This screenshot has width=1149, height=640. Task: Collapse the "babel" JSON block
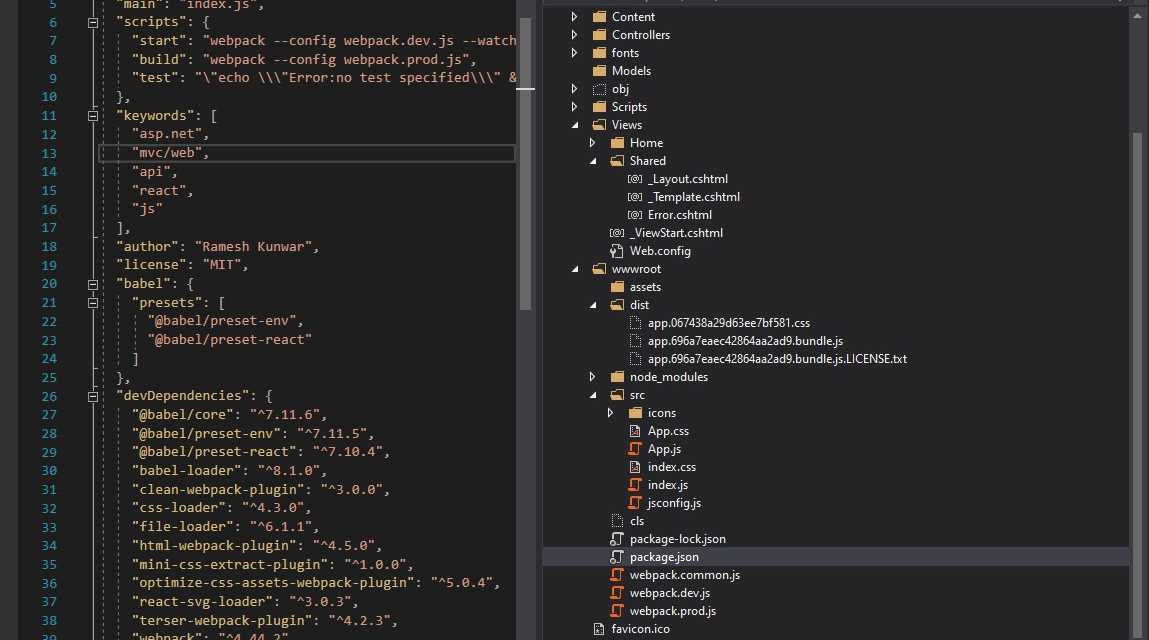92,284
